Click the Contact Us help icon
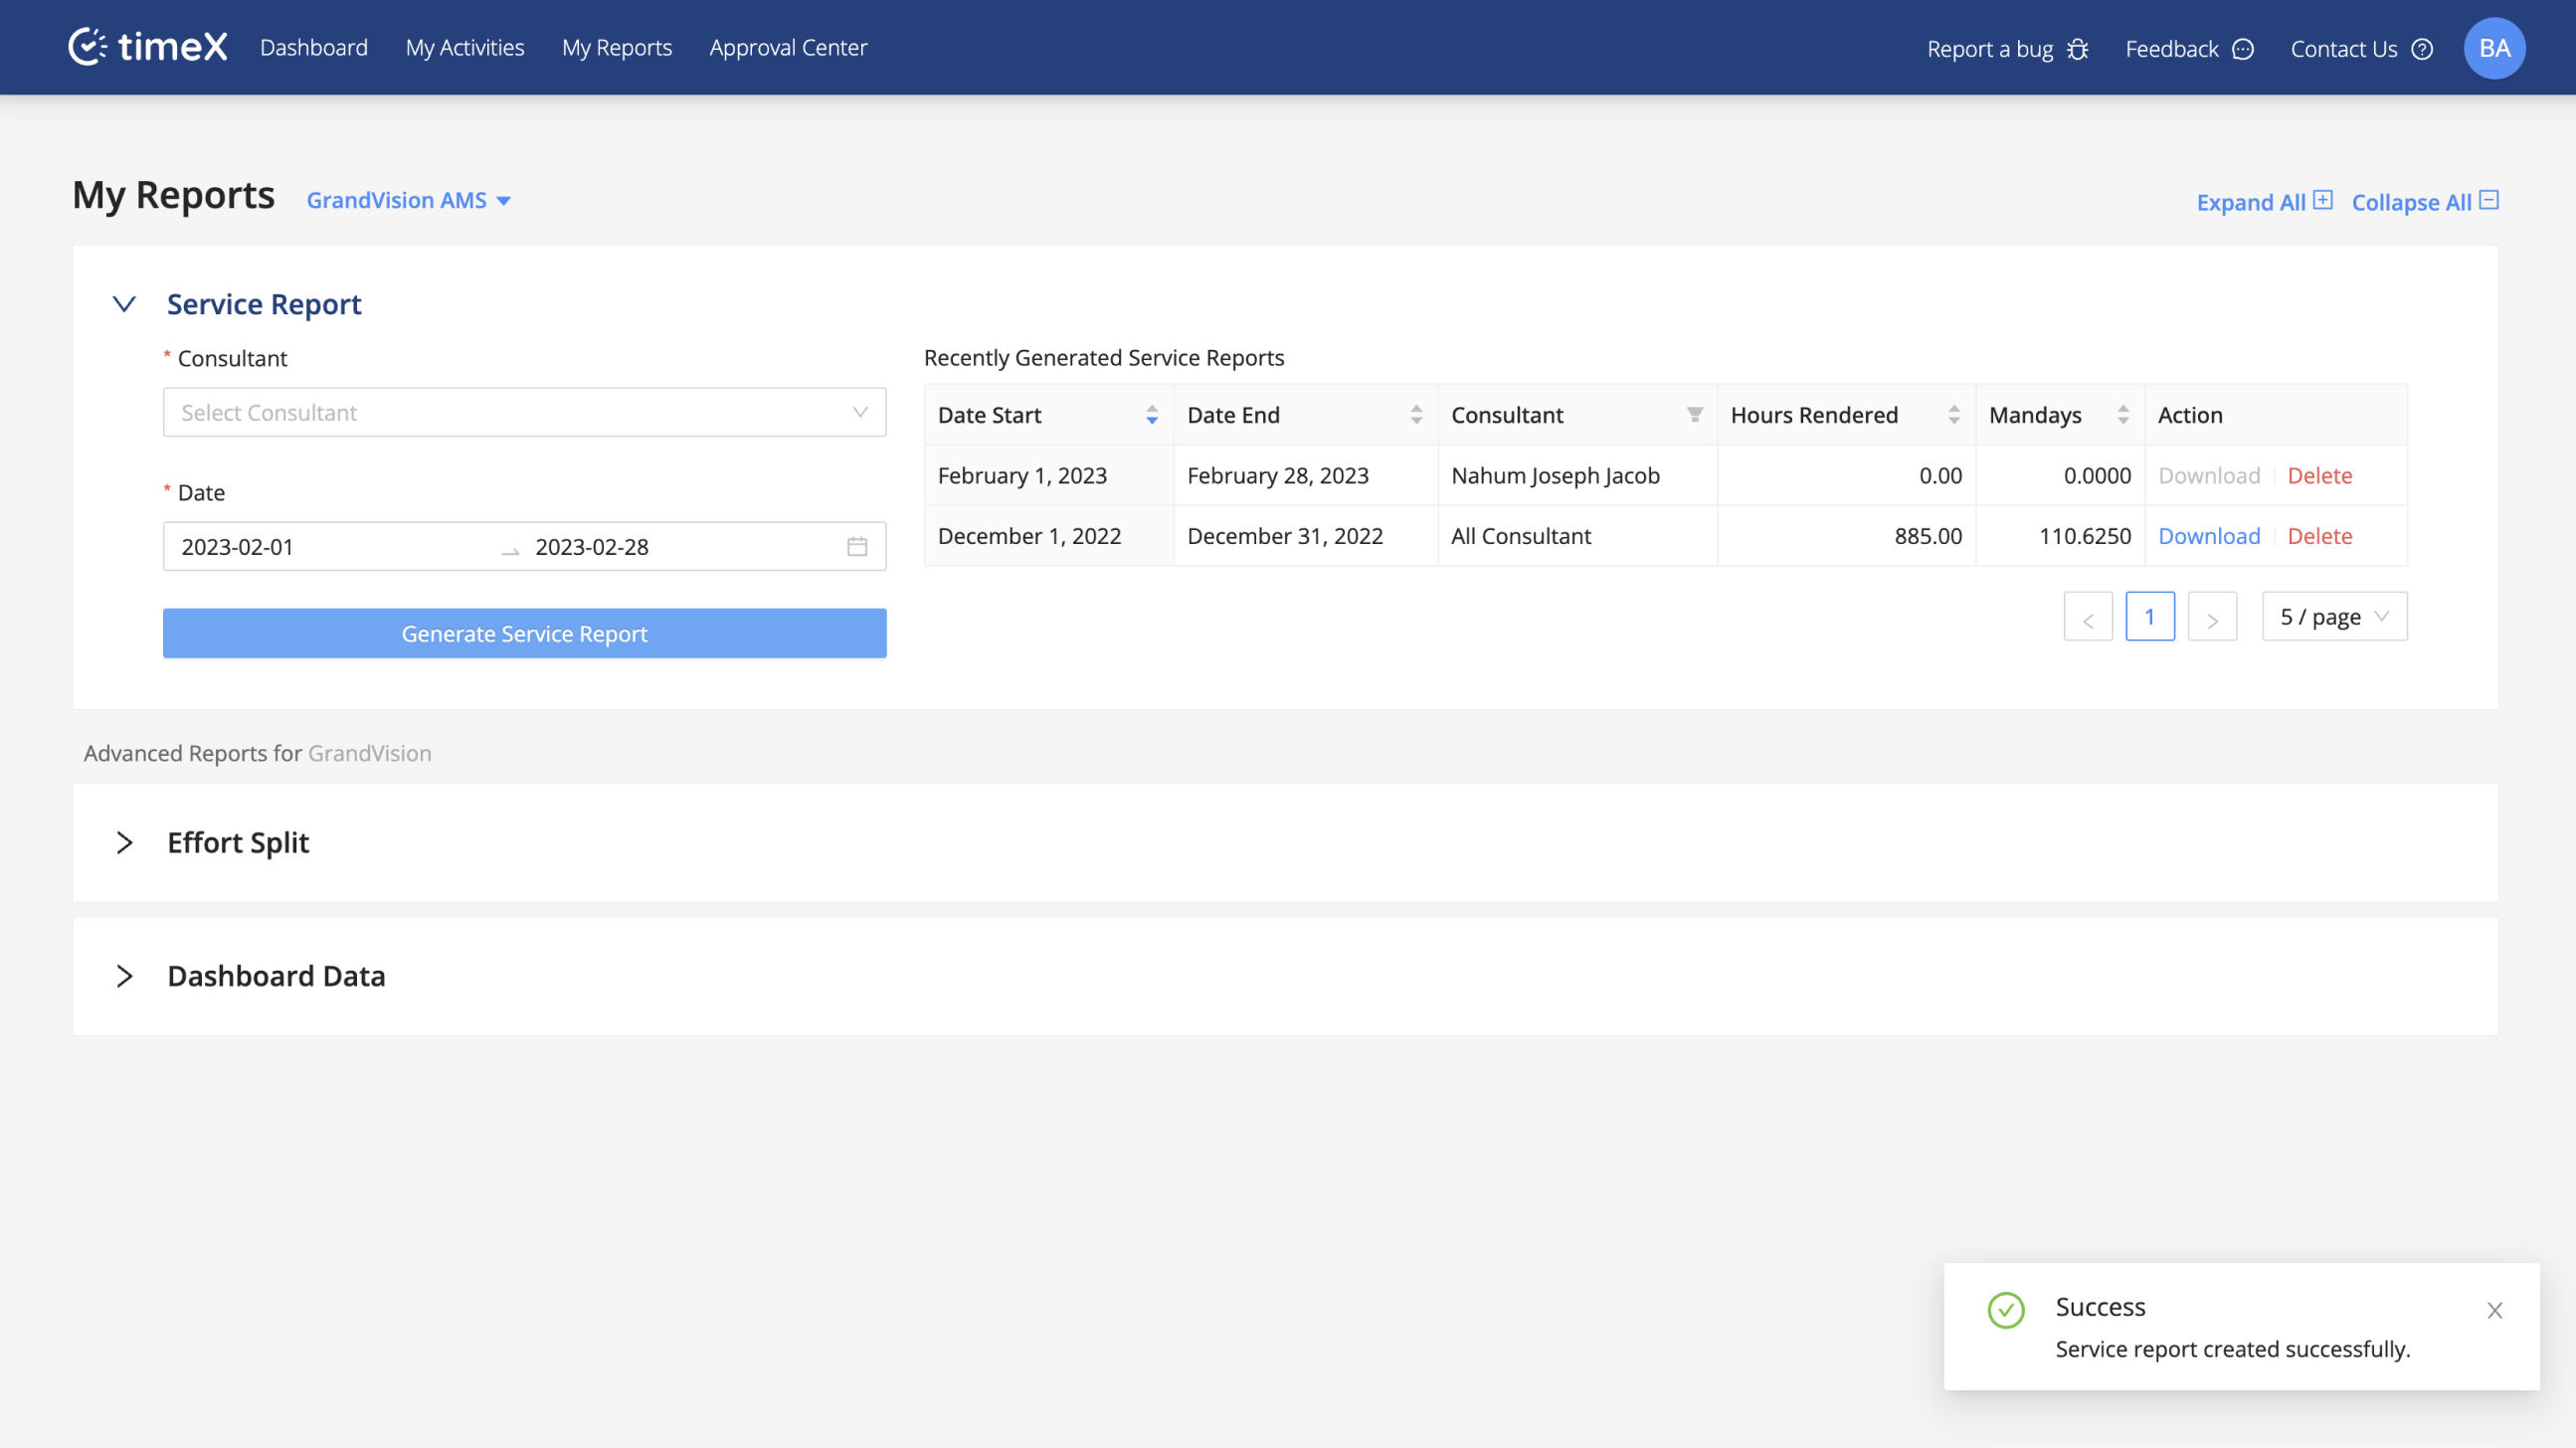The width and height of the screenshot is (2576, 1448). click(2421, 49)
